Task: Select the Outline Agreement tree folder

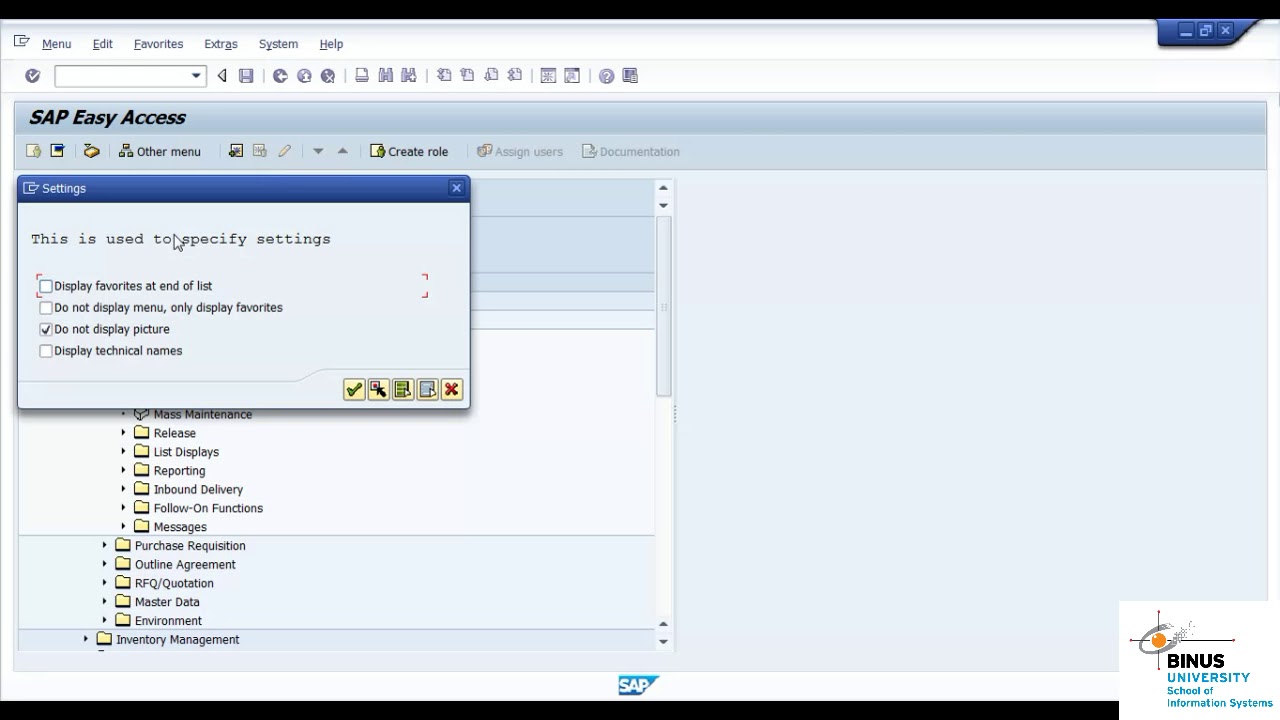Action: pos(185,564)
